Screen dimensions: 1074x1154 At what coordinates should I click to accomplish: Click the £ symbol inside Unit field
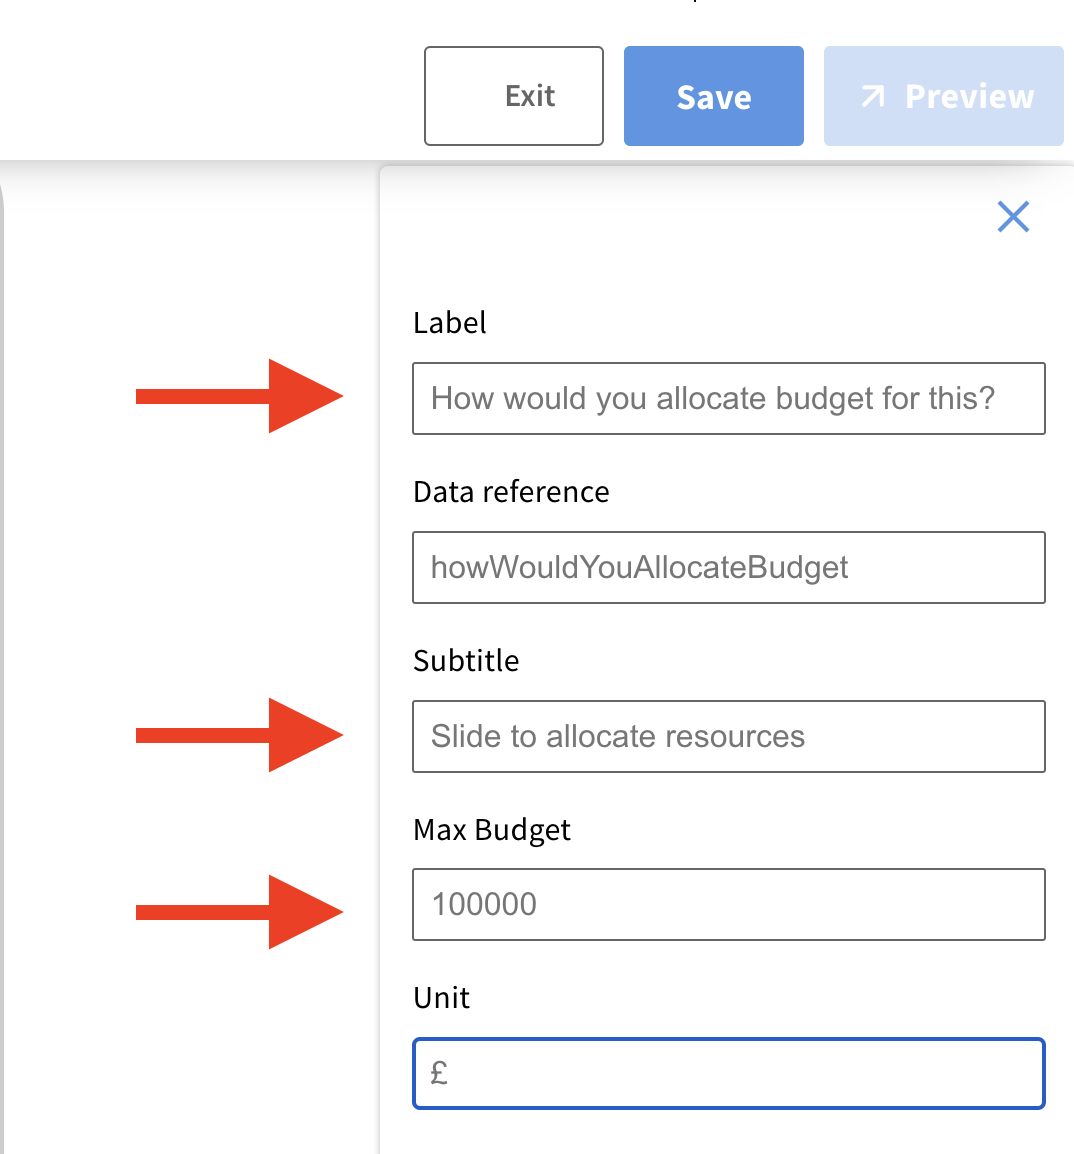click(438, 1073)
